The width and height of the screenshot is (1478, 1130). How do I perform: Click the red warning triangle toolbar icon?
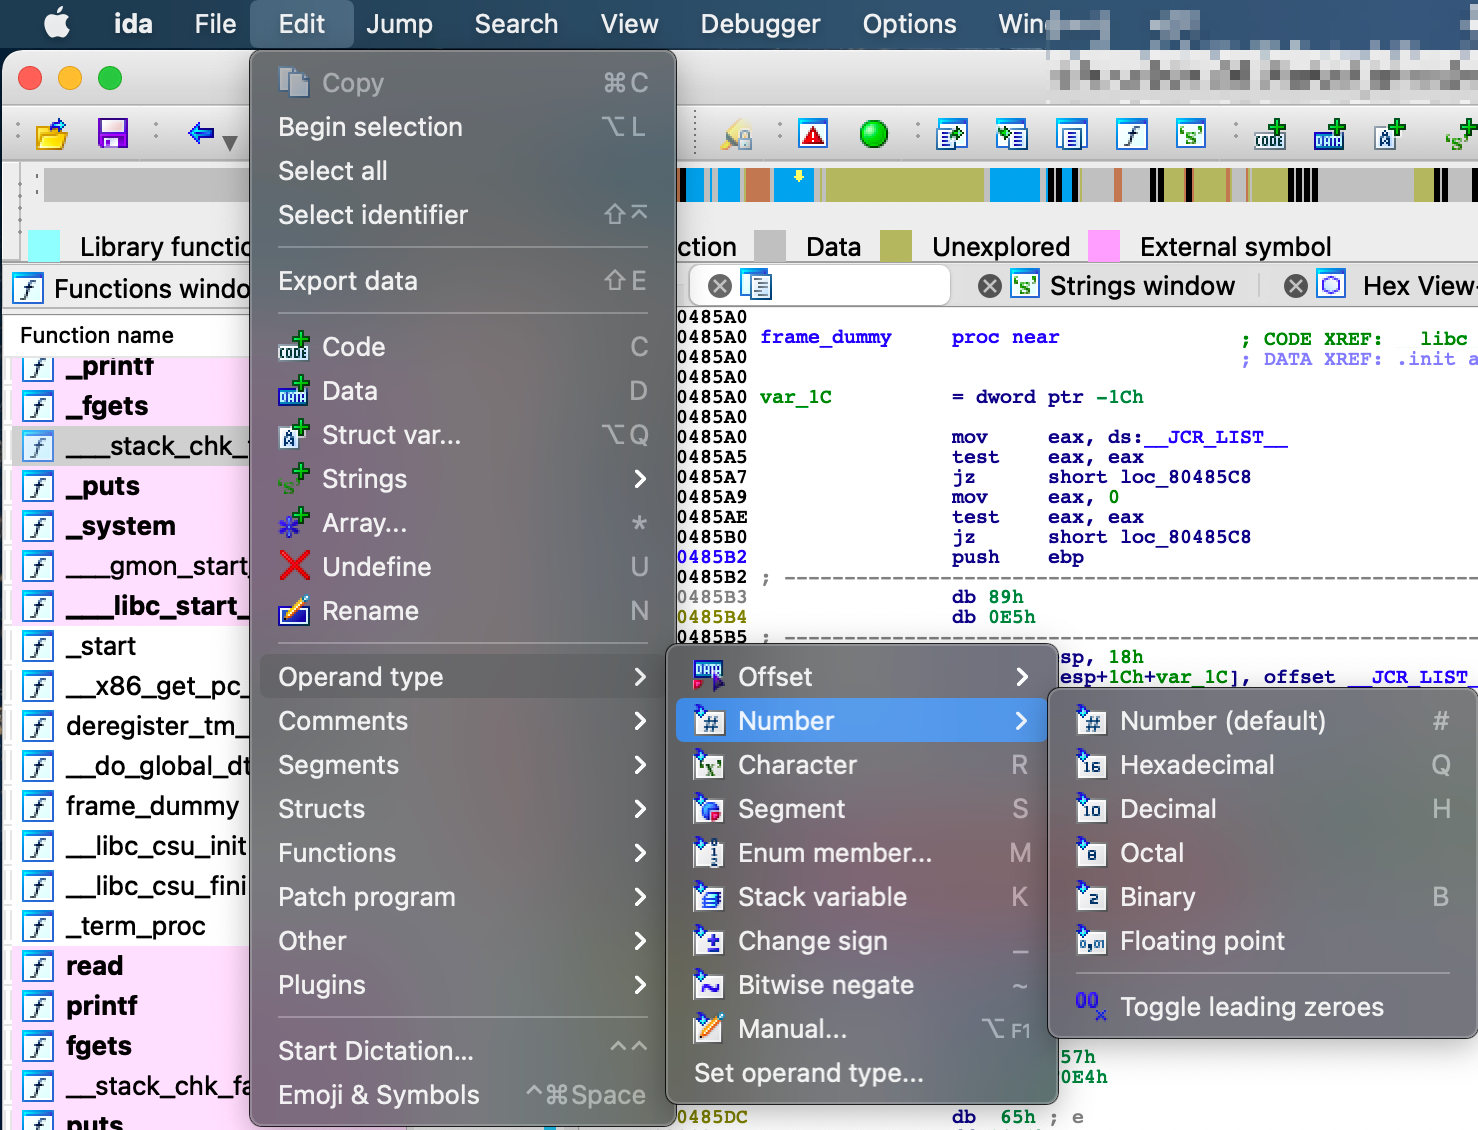(813, 133)
